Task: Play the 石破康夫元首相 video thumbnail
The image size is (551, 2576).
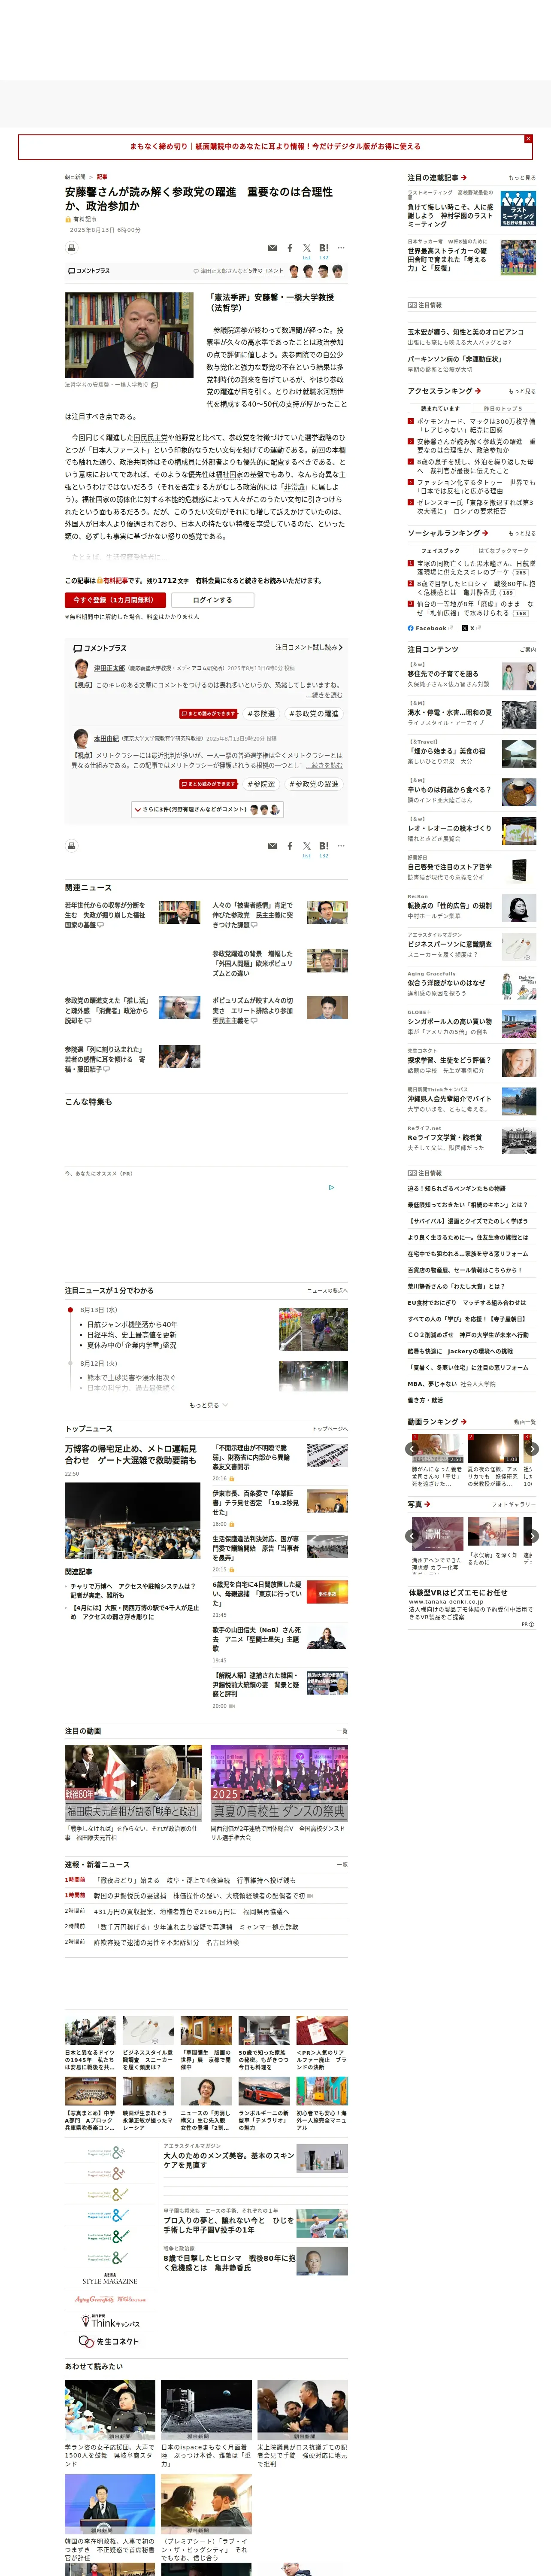Action: coord(133,1782)
